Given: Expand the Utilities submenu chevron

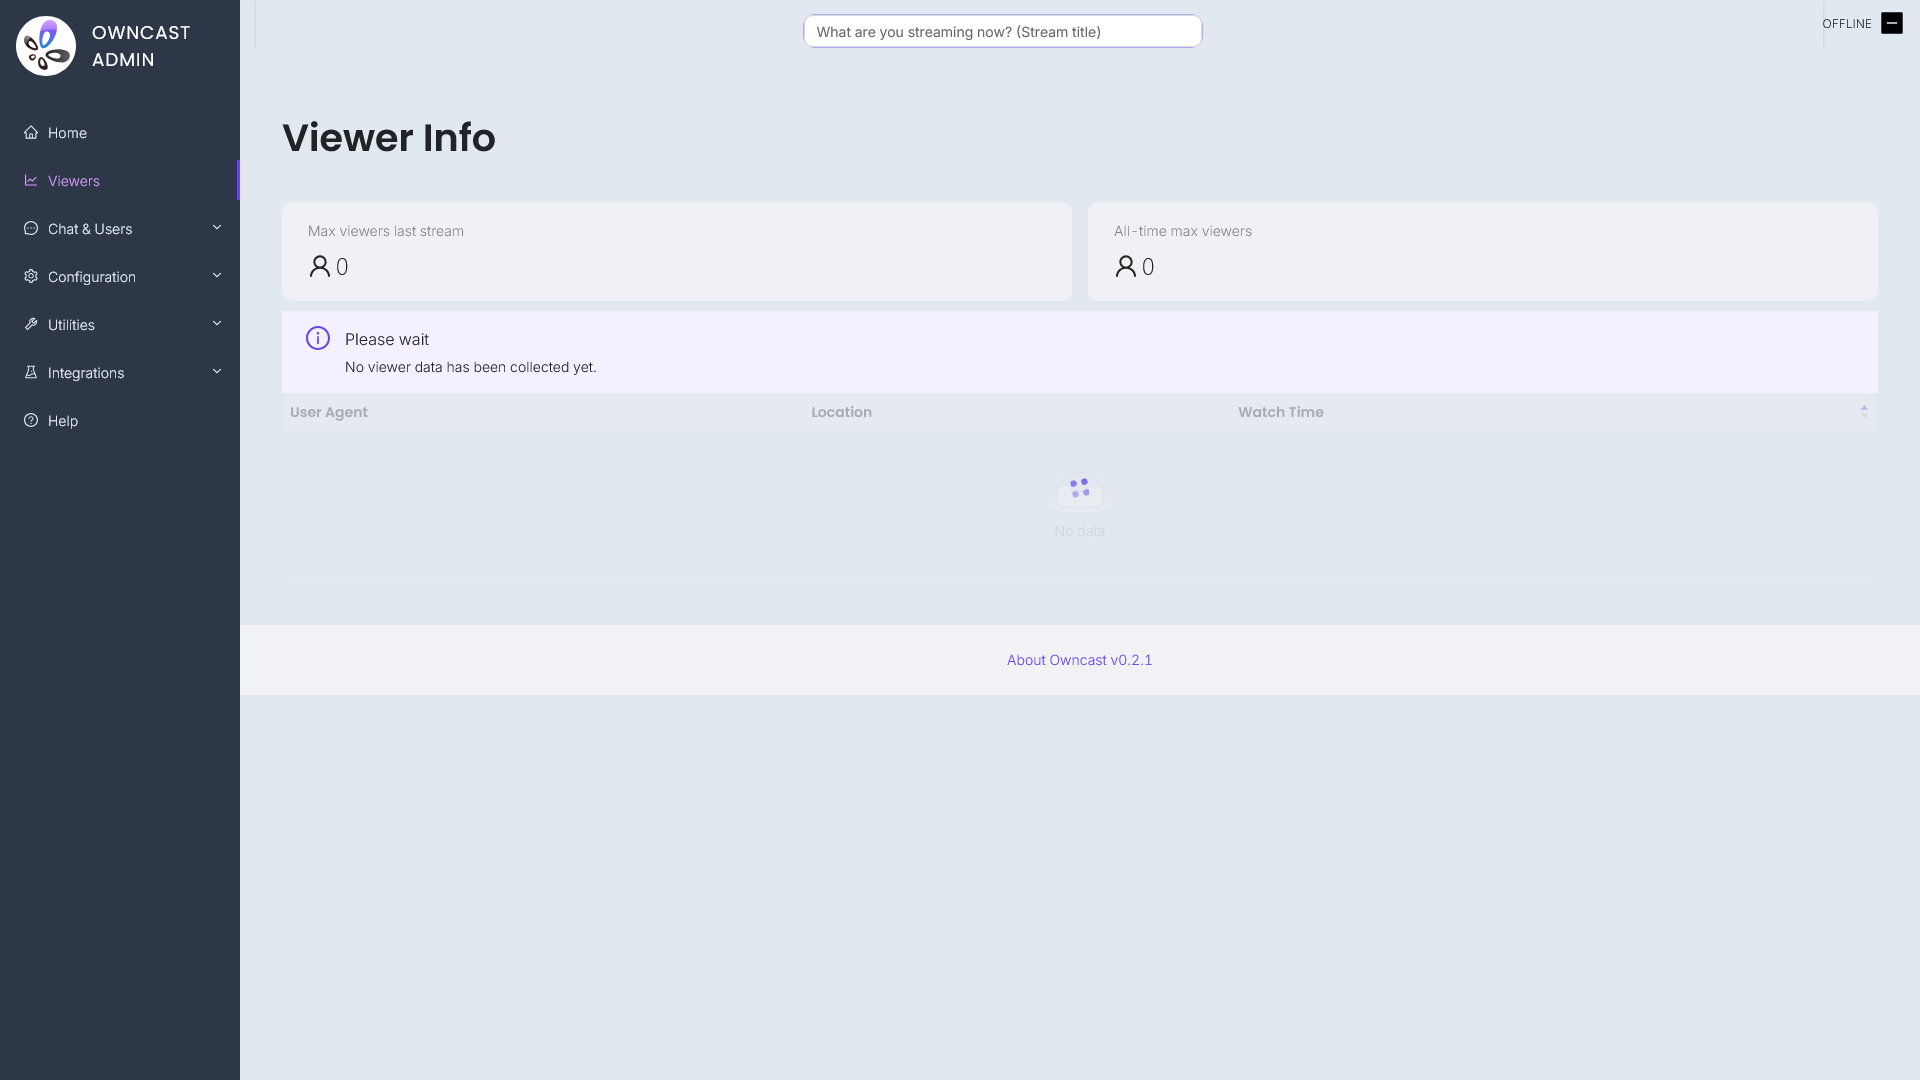Looking at the screenshot, I should pyautogui.click(x=217, y=324).
